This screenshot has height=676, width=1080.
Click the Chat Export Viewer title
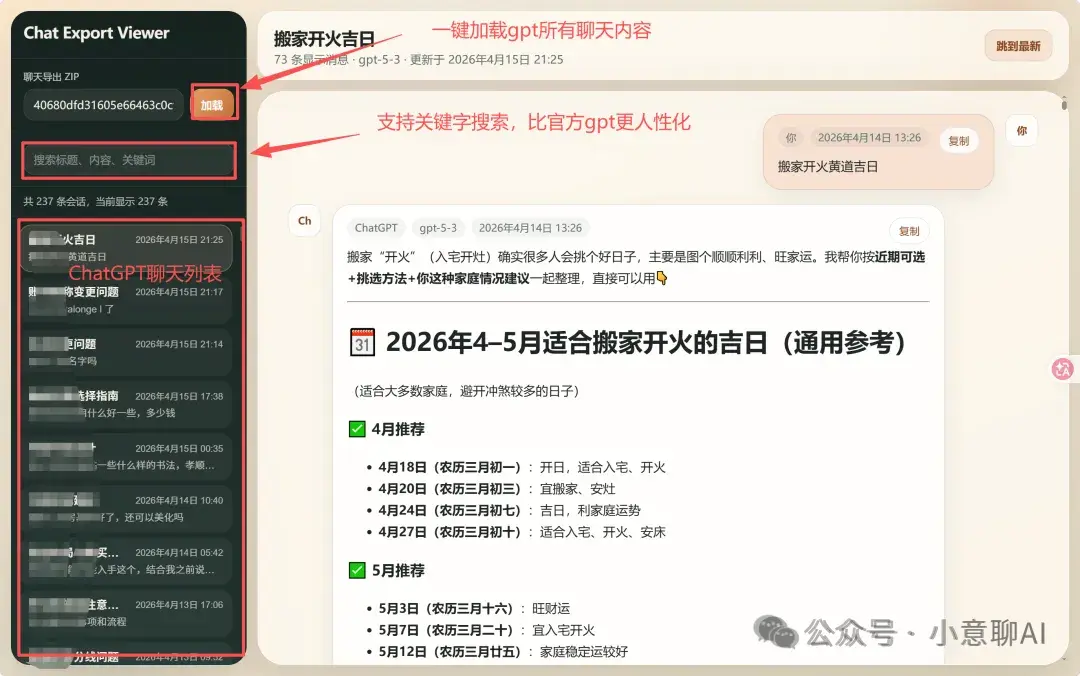pyautogui.click(x=96, y=32)
